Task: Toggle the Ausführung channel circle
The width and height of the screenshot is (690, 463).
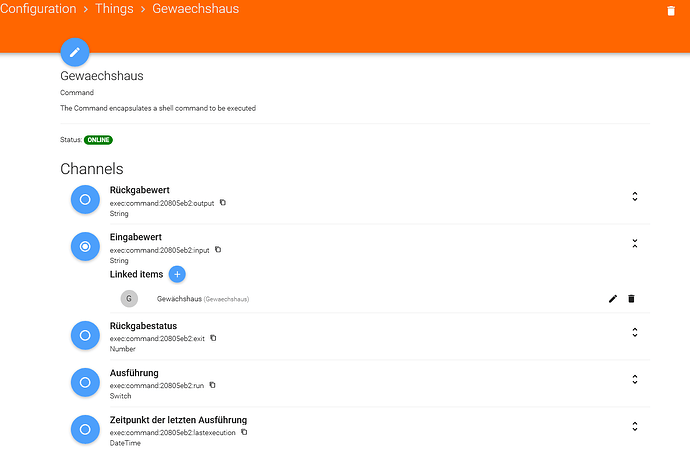Action: point(85,382)
